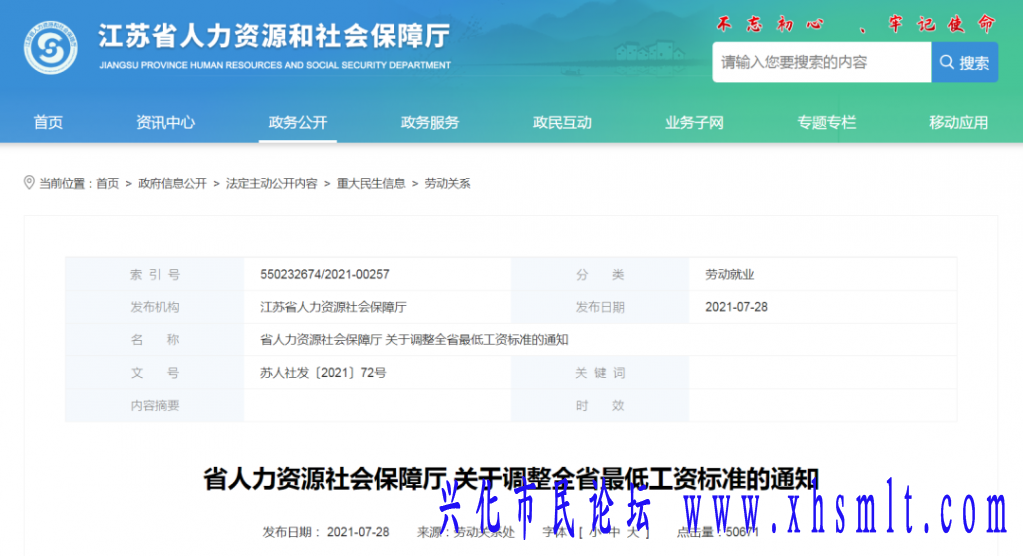The height and width of the screenshot is (556, 1023).
Task: Click the 搜索 search button
Action: (x=964, y=62)
